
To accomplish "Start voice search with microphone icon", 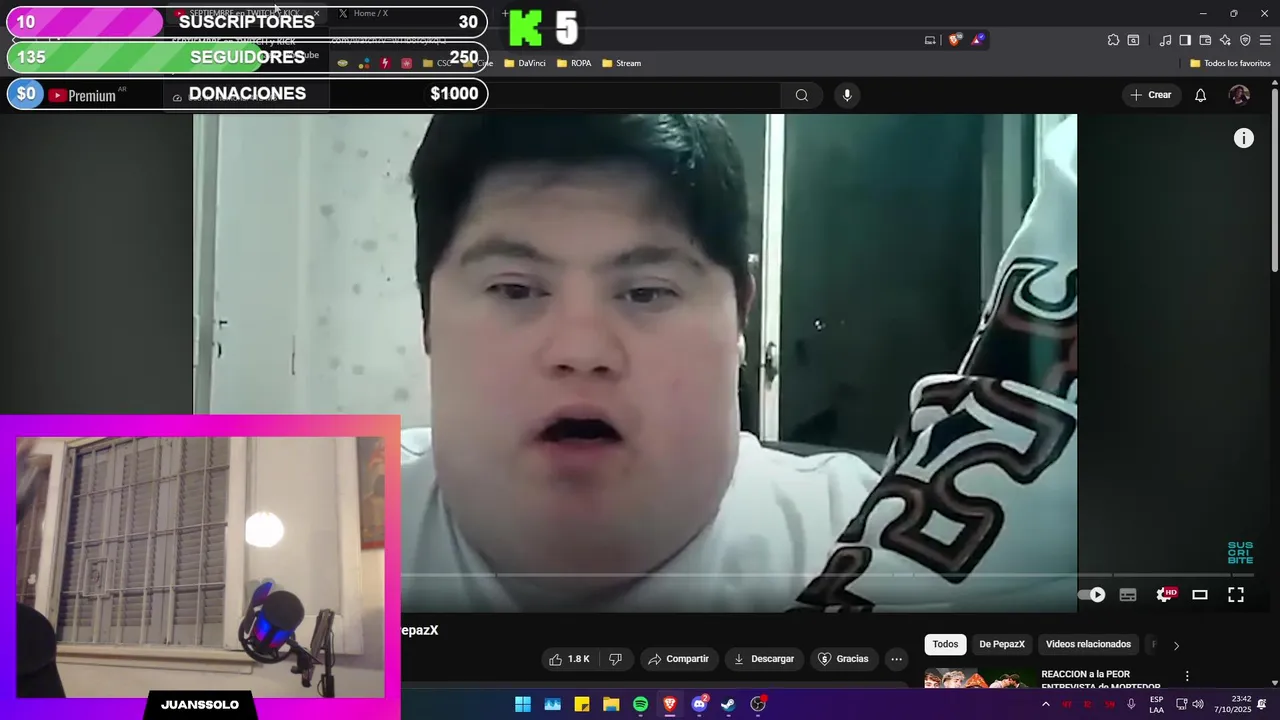I will pyautogui.click(x=847, y=95).
